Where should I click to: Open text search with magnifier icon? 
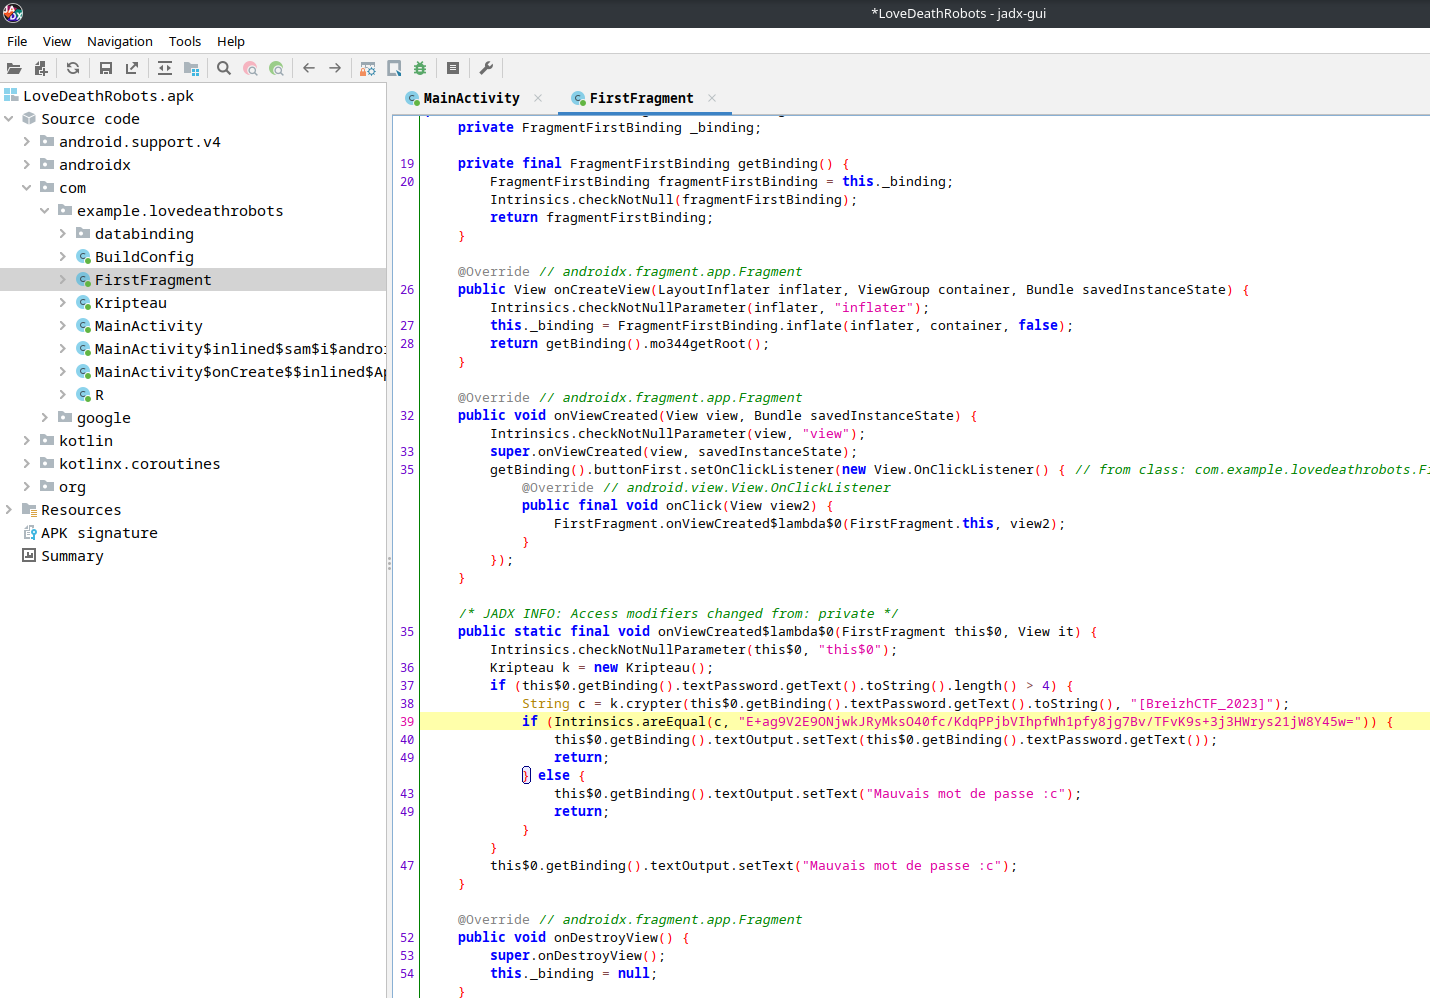pos(224,68)
